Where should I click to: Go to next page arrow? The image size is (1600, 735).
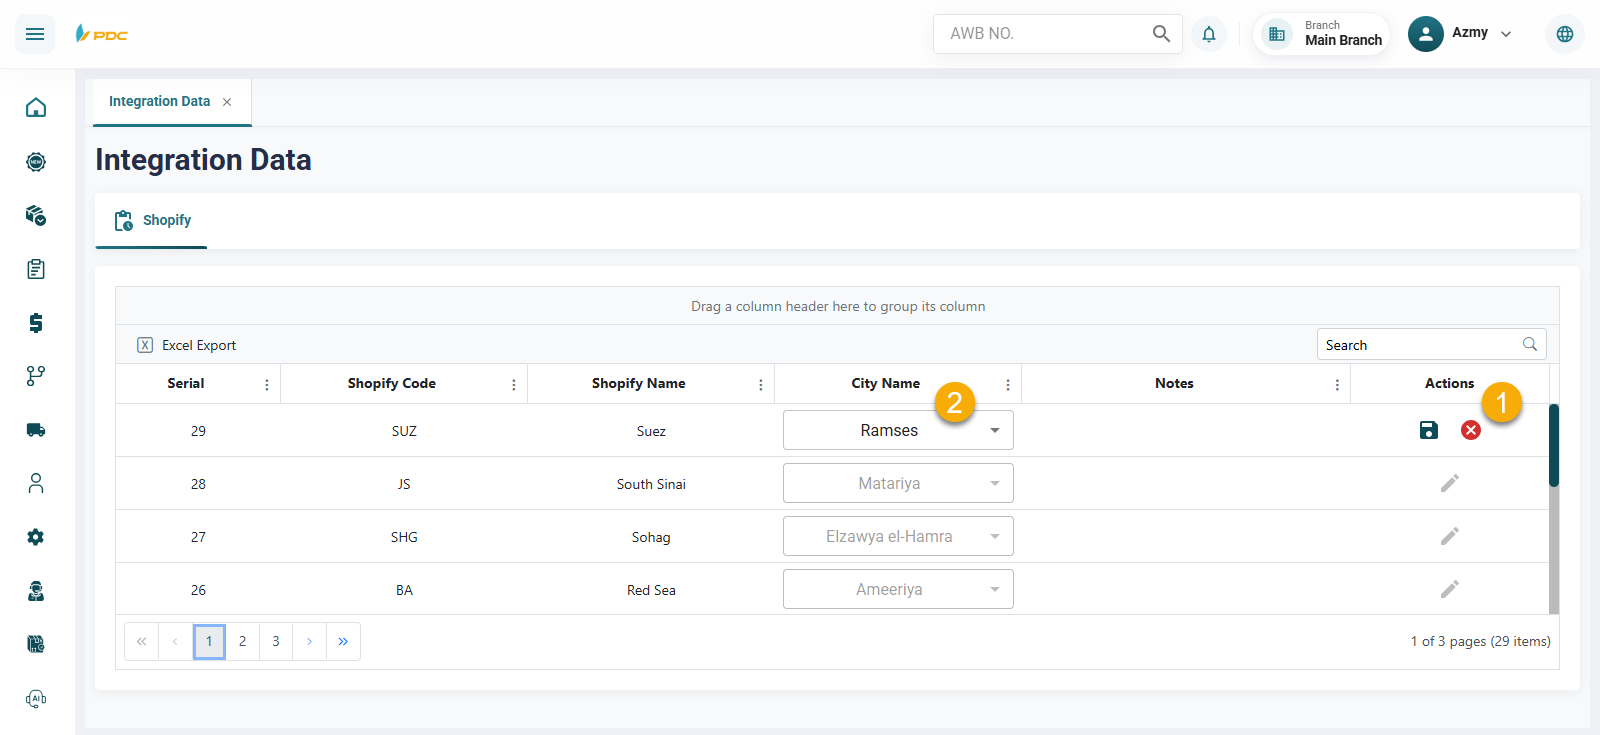tap(310, 641)
